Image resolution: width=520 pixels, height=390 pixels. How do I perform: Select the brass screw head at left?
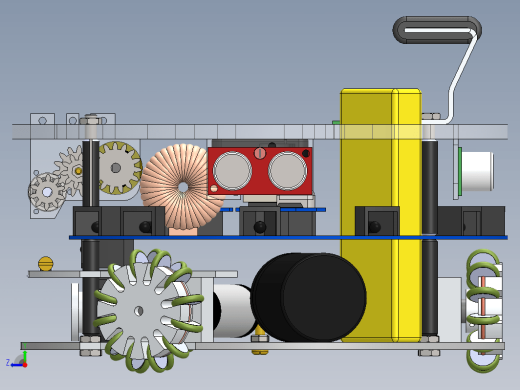46,264
